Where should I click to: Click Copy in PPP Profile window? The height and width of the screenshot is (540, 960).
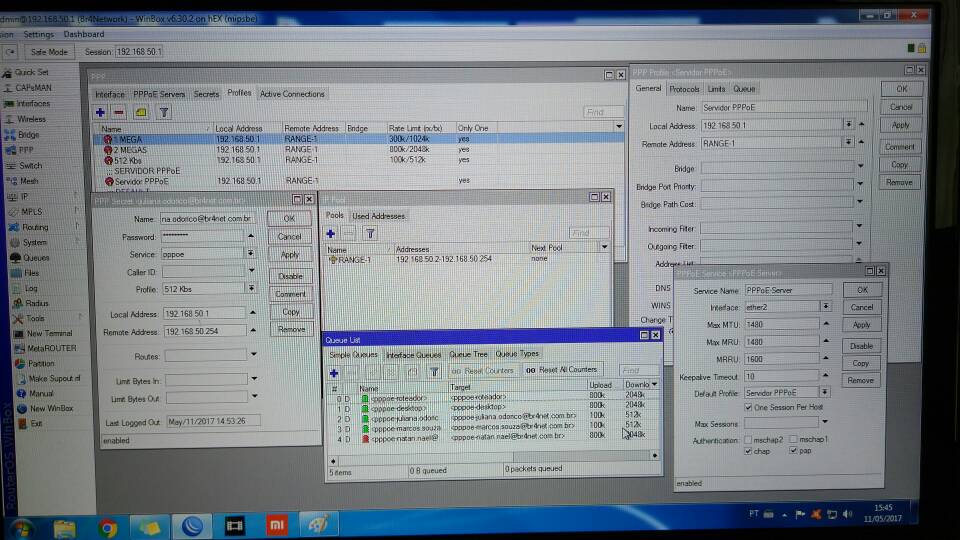pos(899,165)
